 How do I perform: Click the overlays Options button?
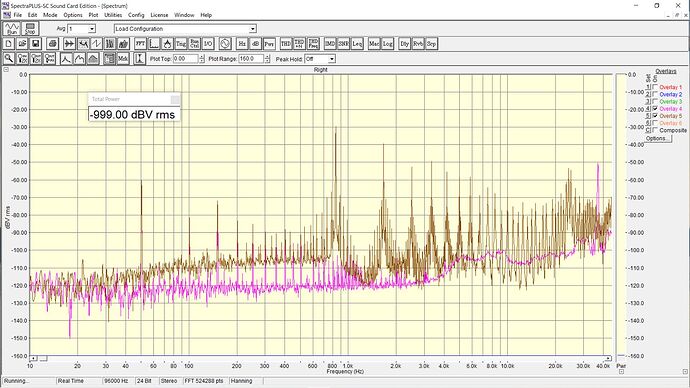point(658,138)
